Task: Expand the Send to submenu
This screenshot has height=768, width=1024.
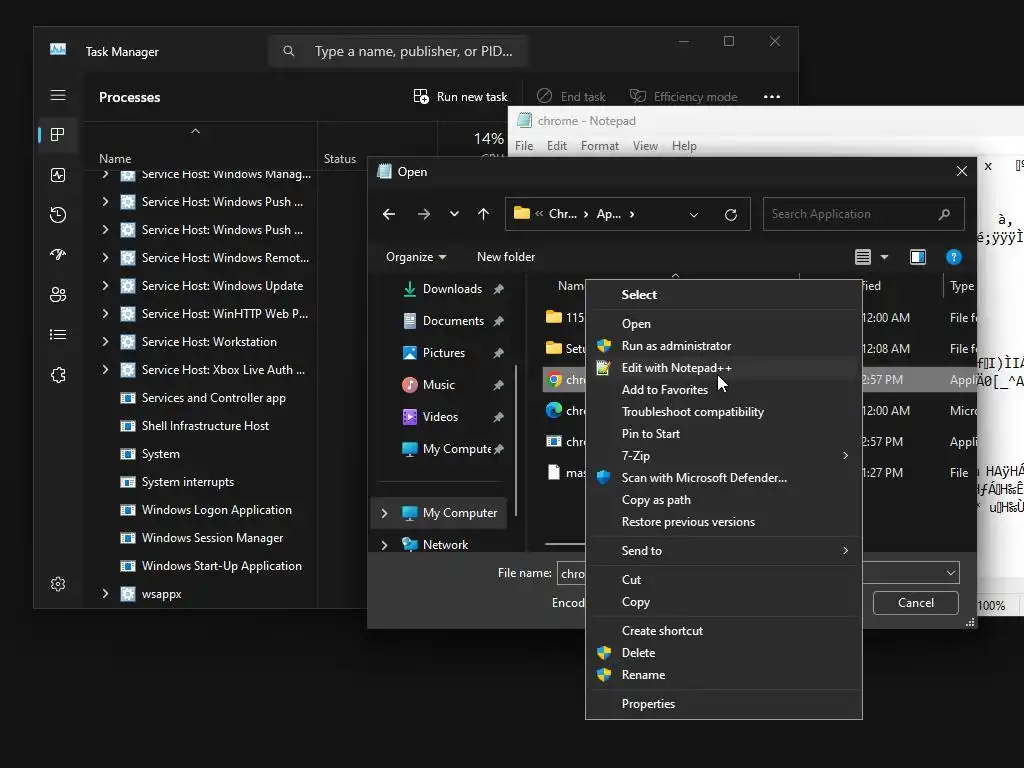Action: [x=724, y=551]
